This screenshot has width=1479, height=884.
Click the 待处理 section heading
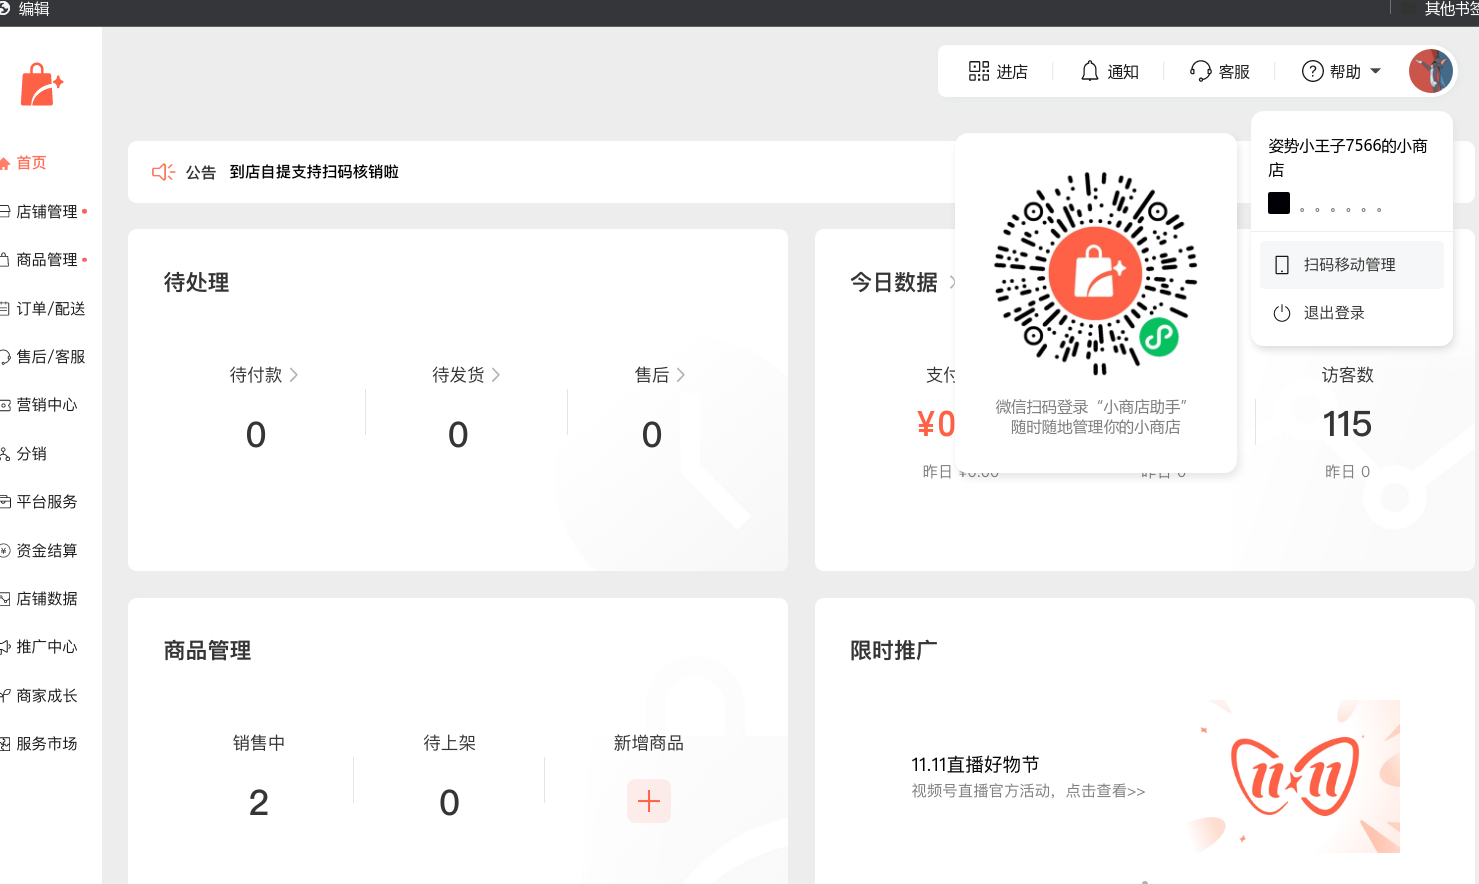tap(197, 283)
